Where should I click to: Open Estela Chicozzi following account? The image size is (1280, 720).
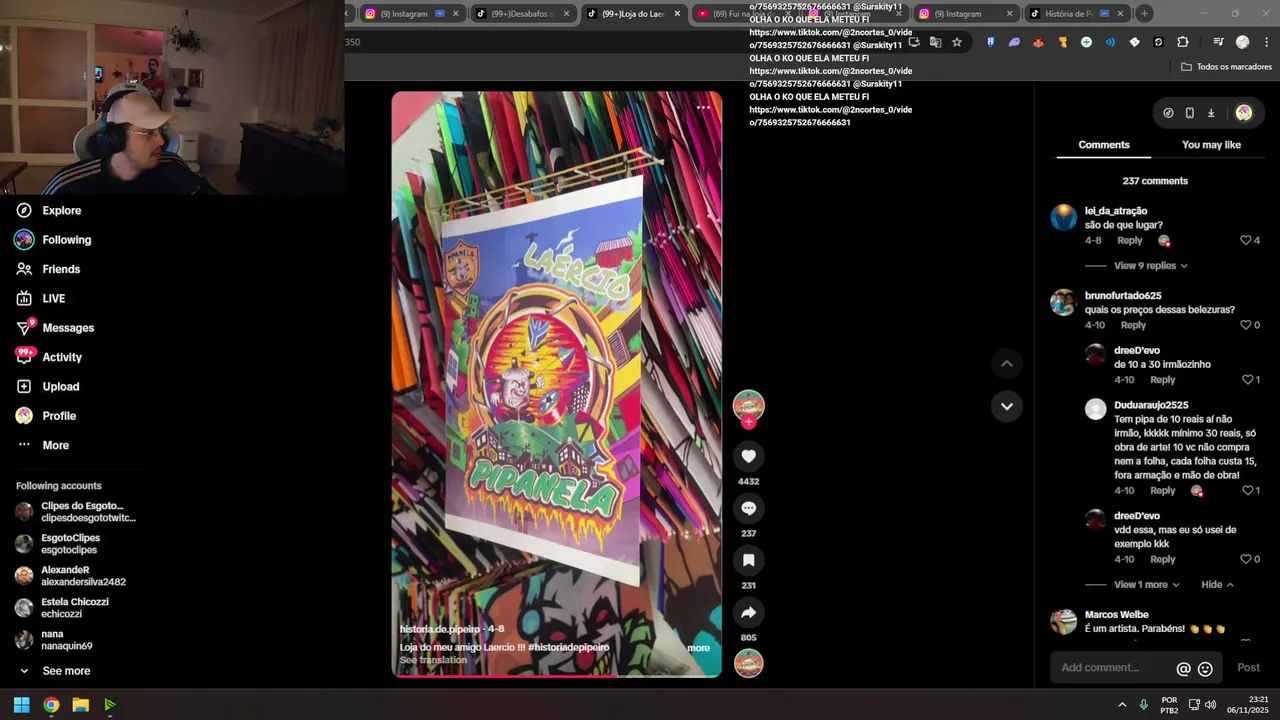[63, 608]
